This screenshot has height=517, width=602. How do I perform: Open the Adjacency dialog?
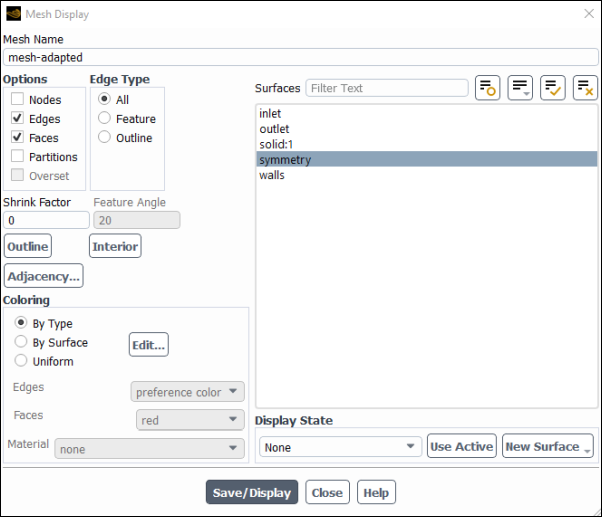pos(43,276)
